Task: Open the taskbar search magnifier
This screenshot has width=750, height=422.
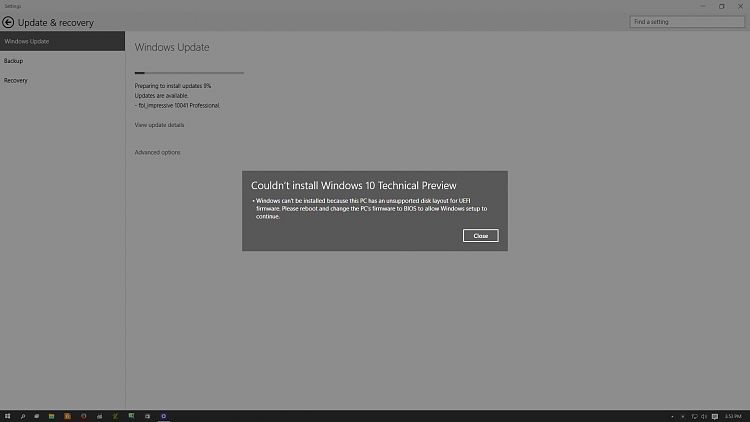Action: click(x=22, y=416)
